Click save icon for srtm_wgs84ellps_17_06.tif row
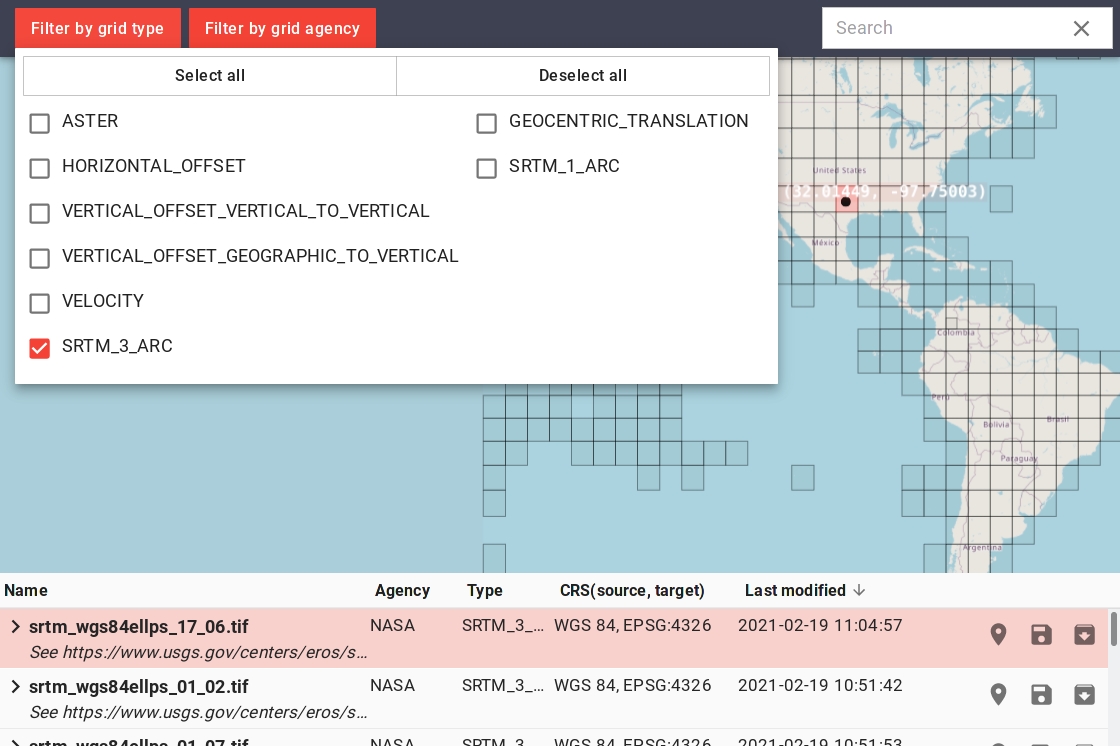Image resolution: width=1120 pixels, height=746 pixels. [1041, 635]
